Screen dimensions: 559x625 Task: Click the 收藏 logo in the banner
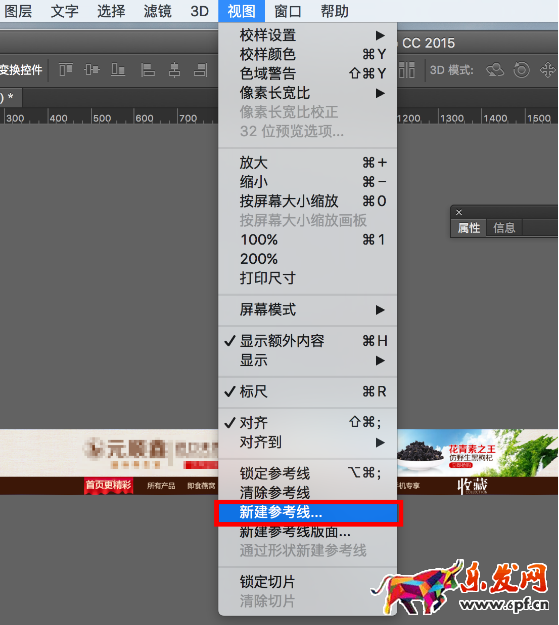[472, 486]
